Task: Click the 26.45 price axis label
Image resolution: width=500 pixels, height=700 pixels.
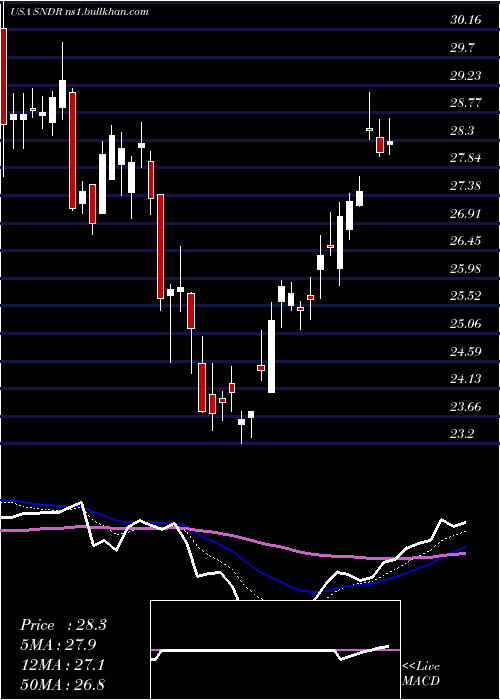Action: click(466, 241)
